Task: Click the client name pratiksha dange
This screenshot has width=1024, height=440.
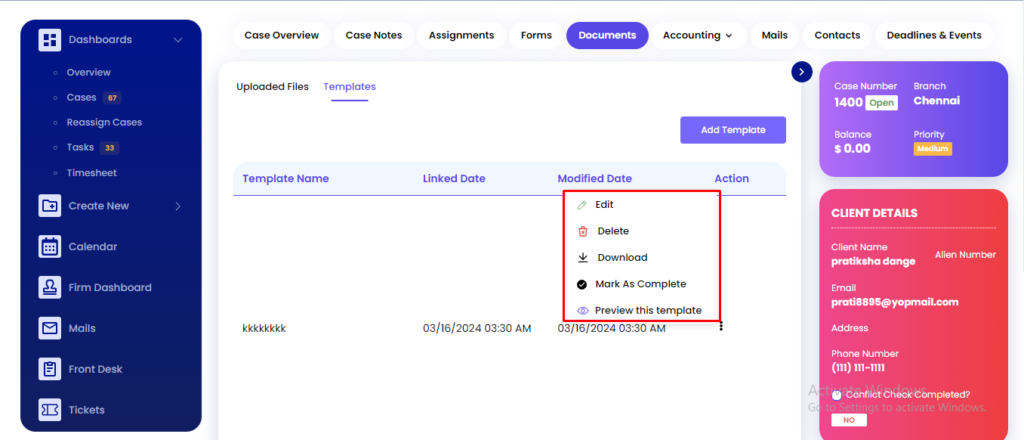Action: coord(873,261)
